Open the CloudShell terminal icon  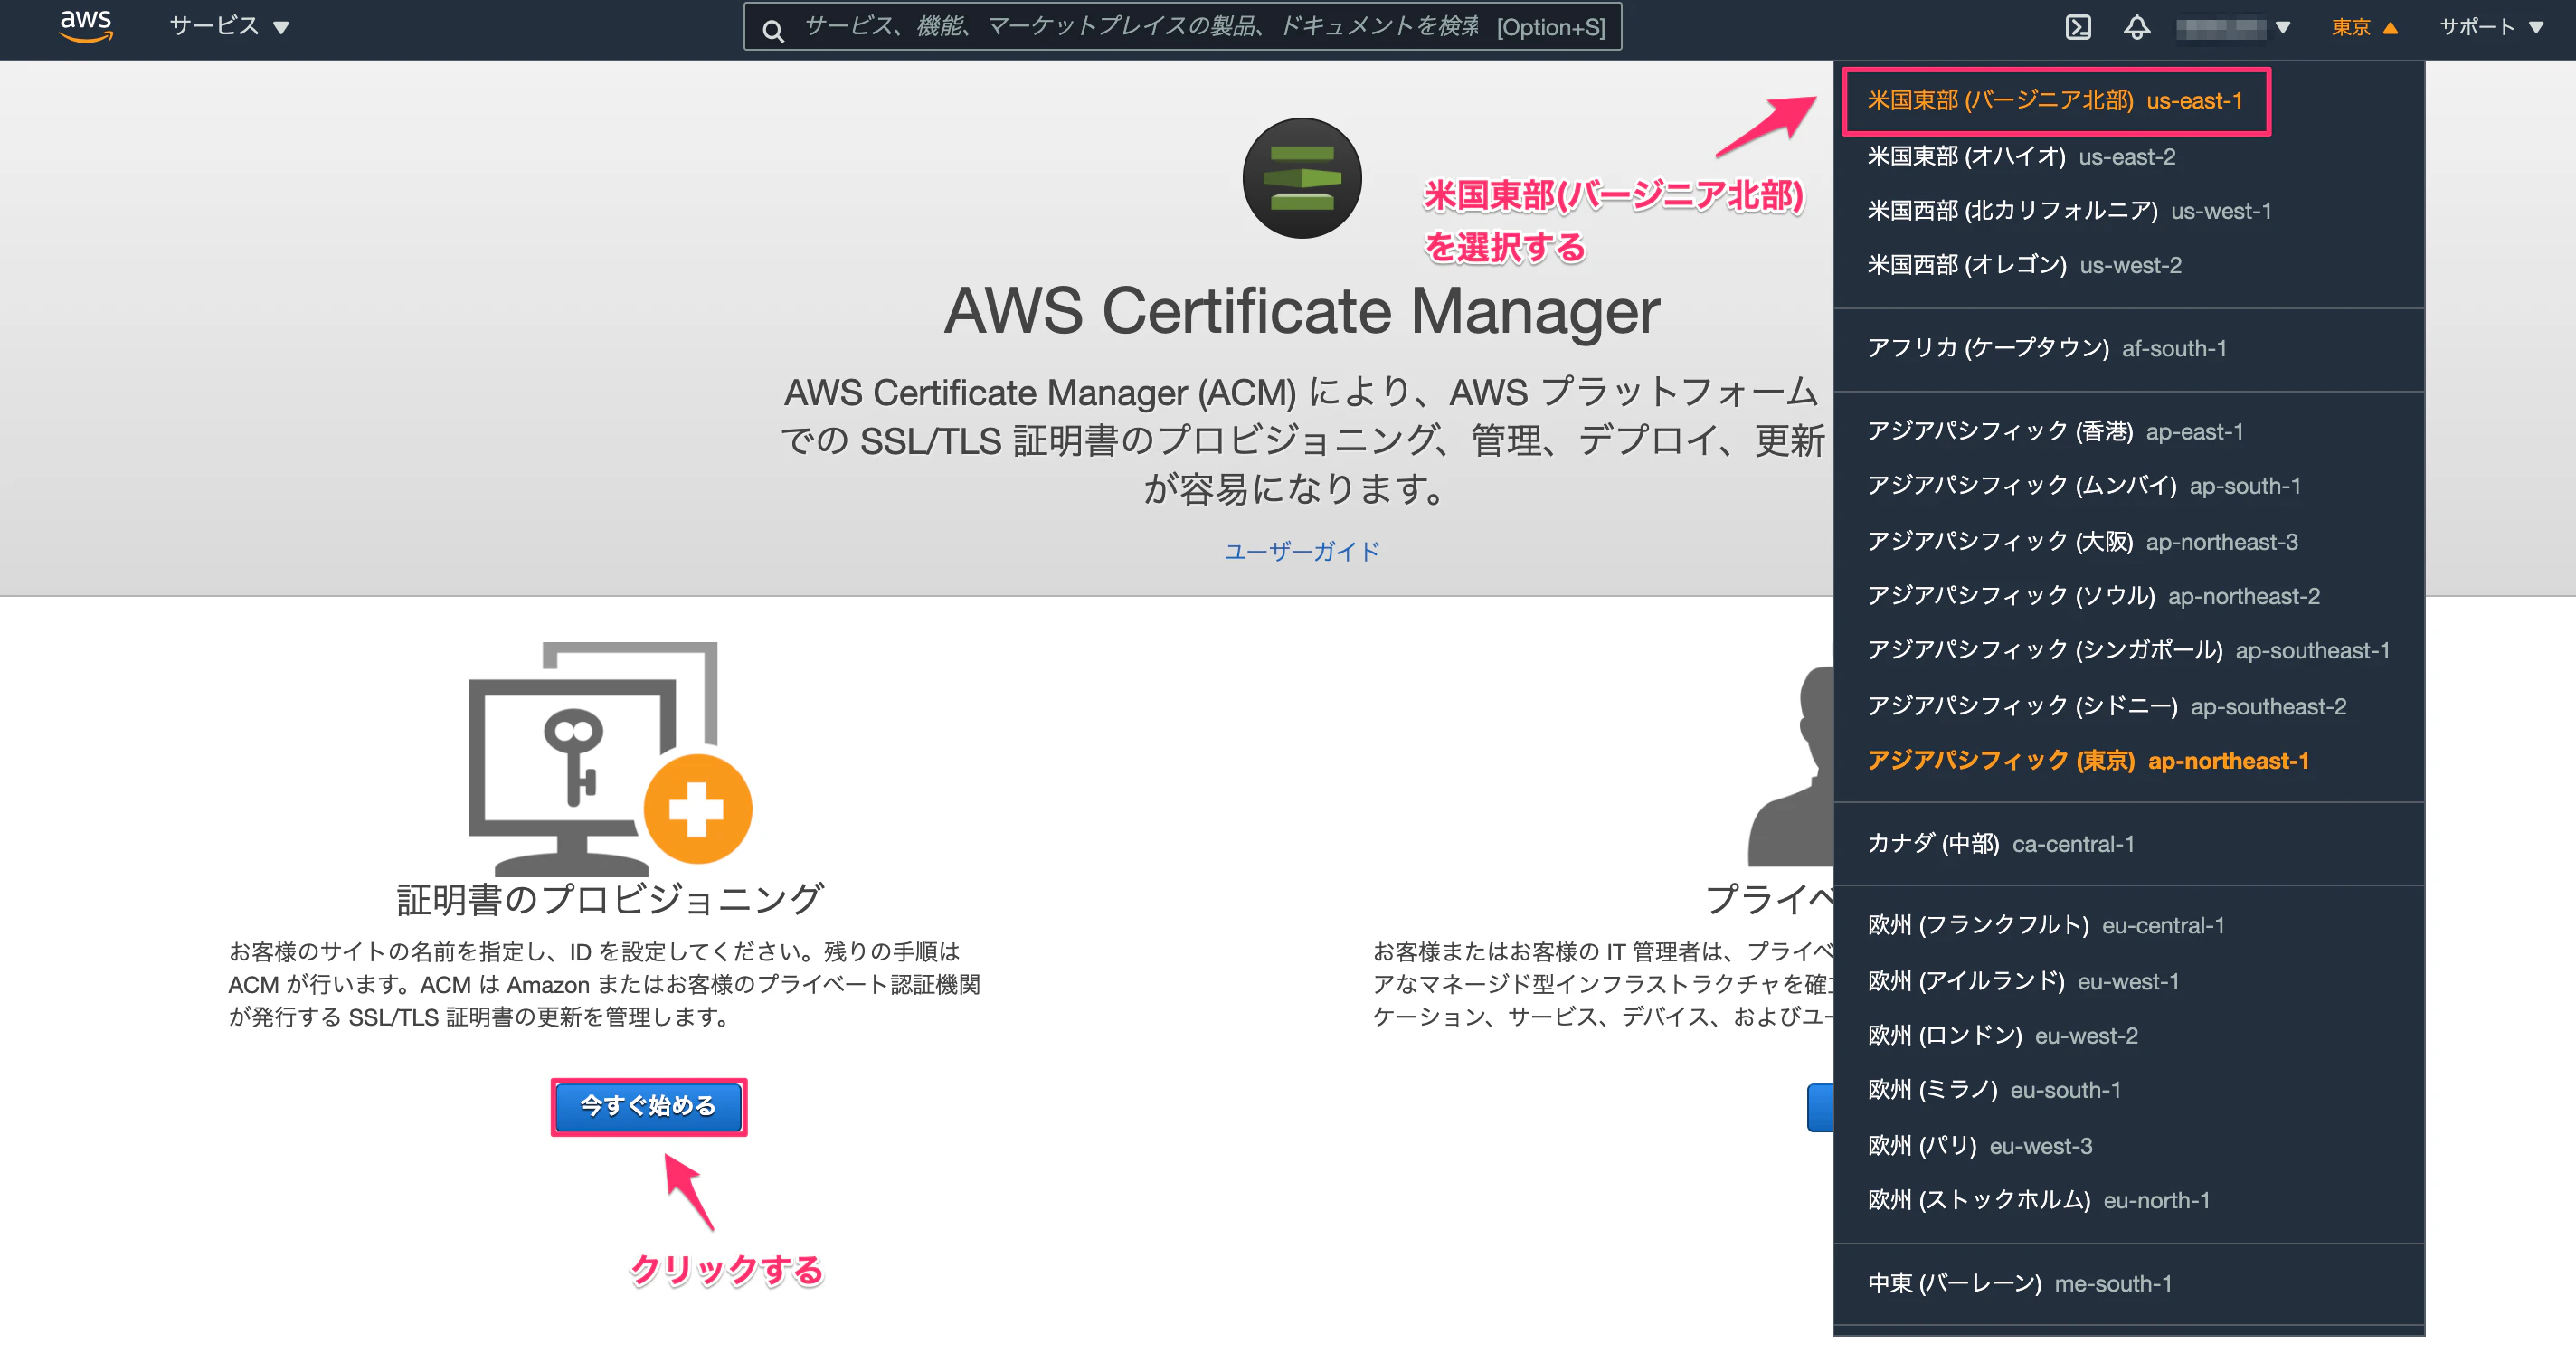2078,27
